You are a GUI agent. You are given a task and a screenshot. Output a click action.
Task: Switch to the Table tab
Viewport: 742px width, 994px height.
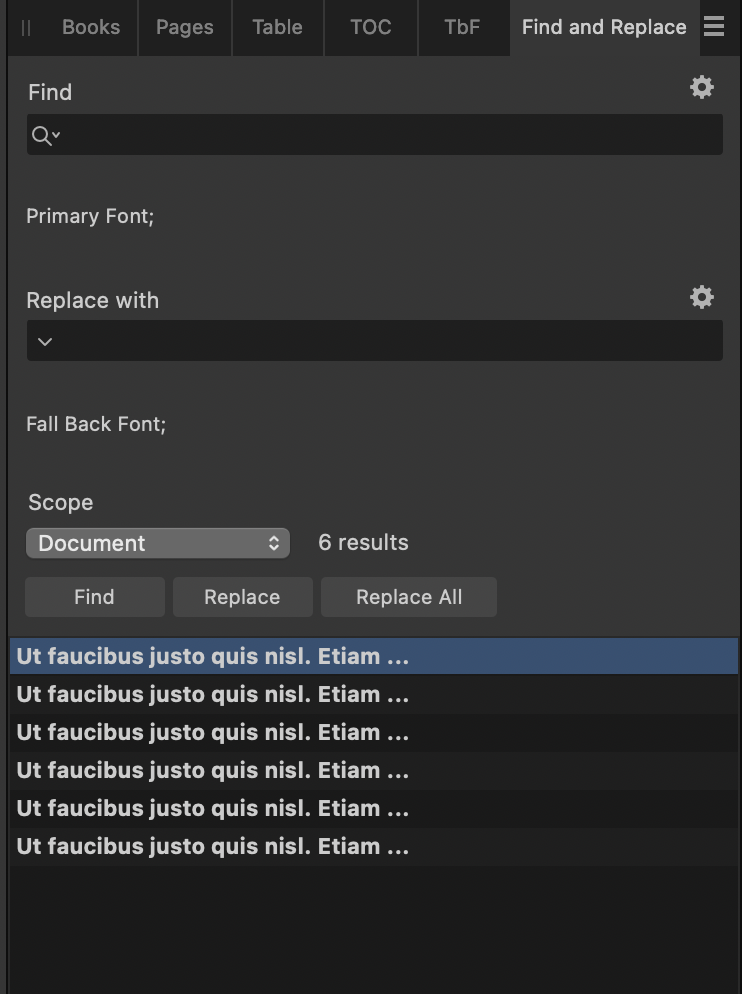coord(277,27)
